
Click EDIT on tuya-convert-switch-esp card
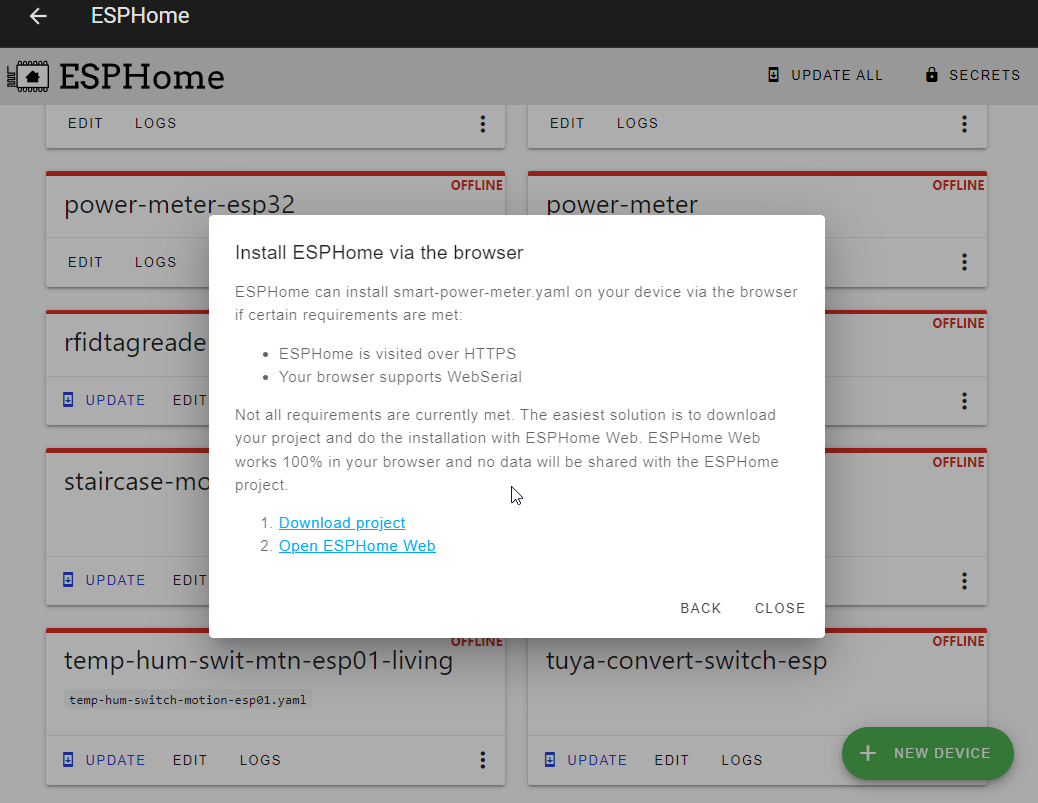tap(672, 760)
